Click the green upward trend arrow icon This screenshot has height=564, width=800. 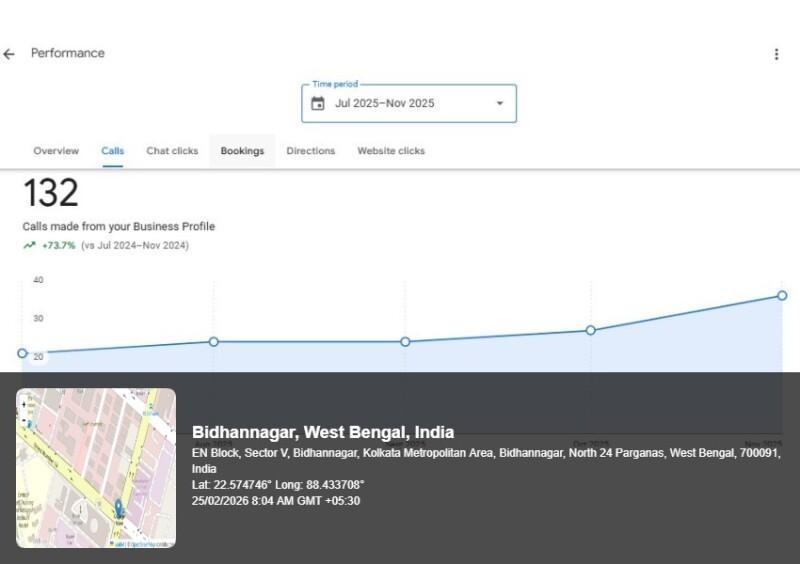click(29, 245)
